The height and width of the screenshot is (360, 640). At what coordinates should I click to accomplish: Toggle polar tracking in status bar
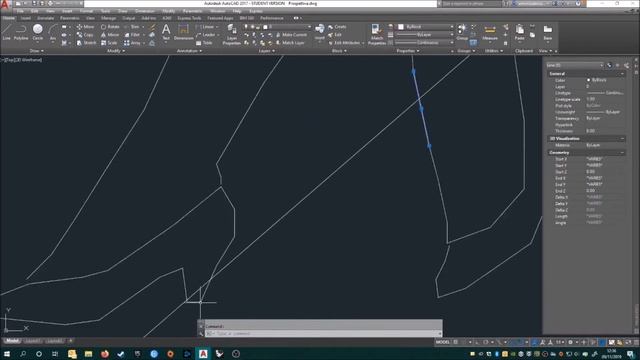486,342
